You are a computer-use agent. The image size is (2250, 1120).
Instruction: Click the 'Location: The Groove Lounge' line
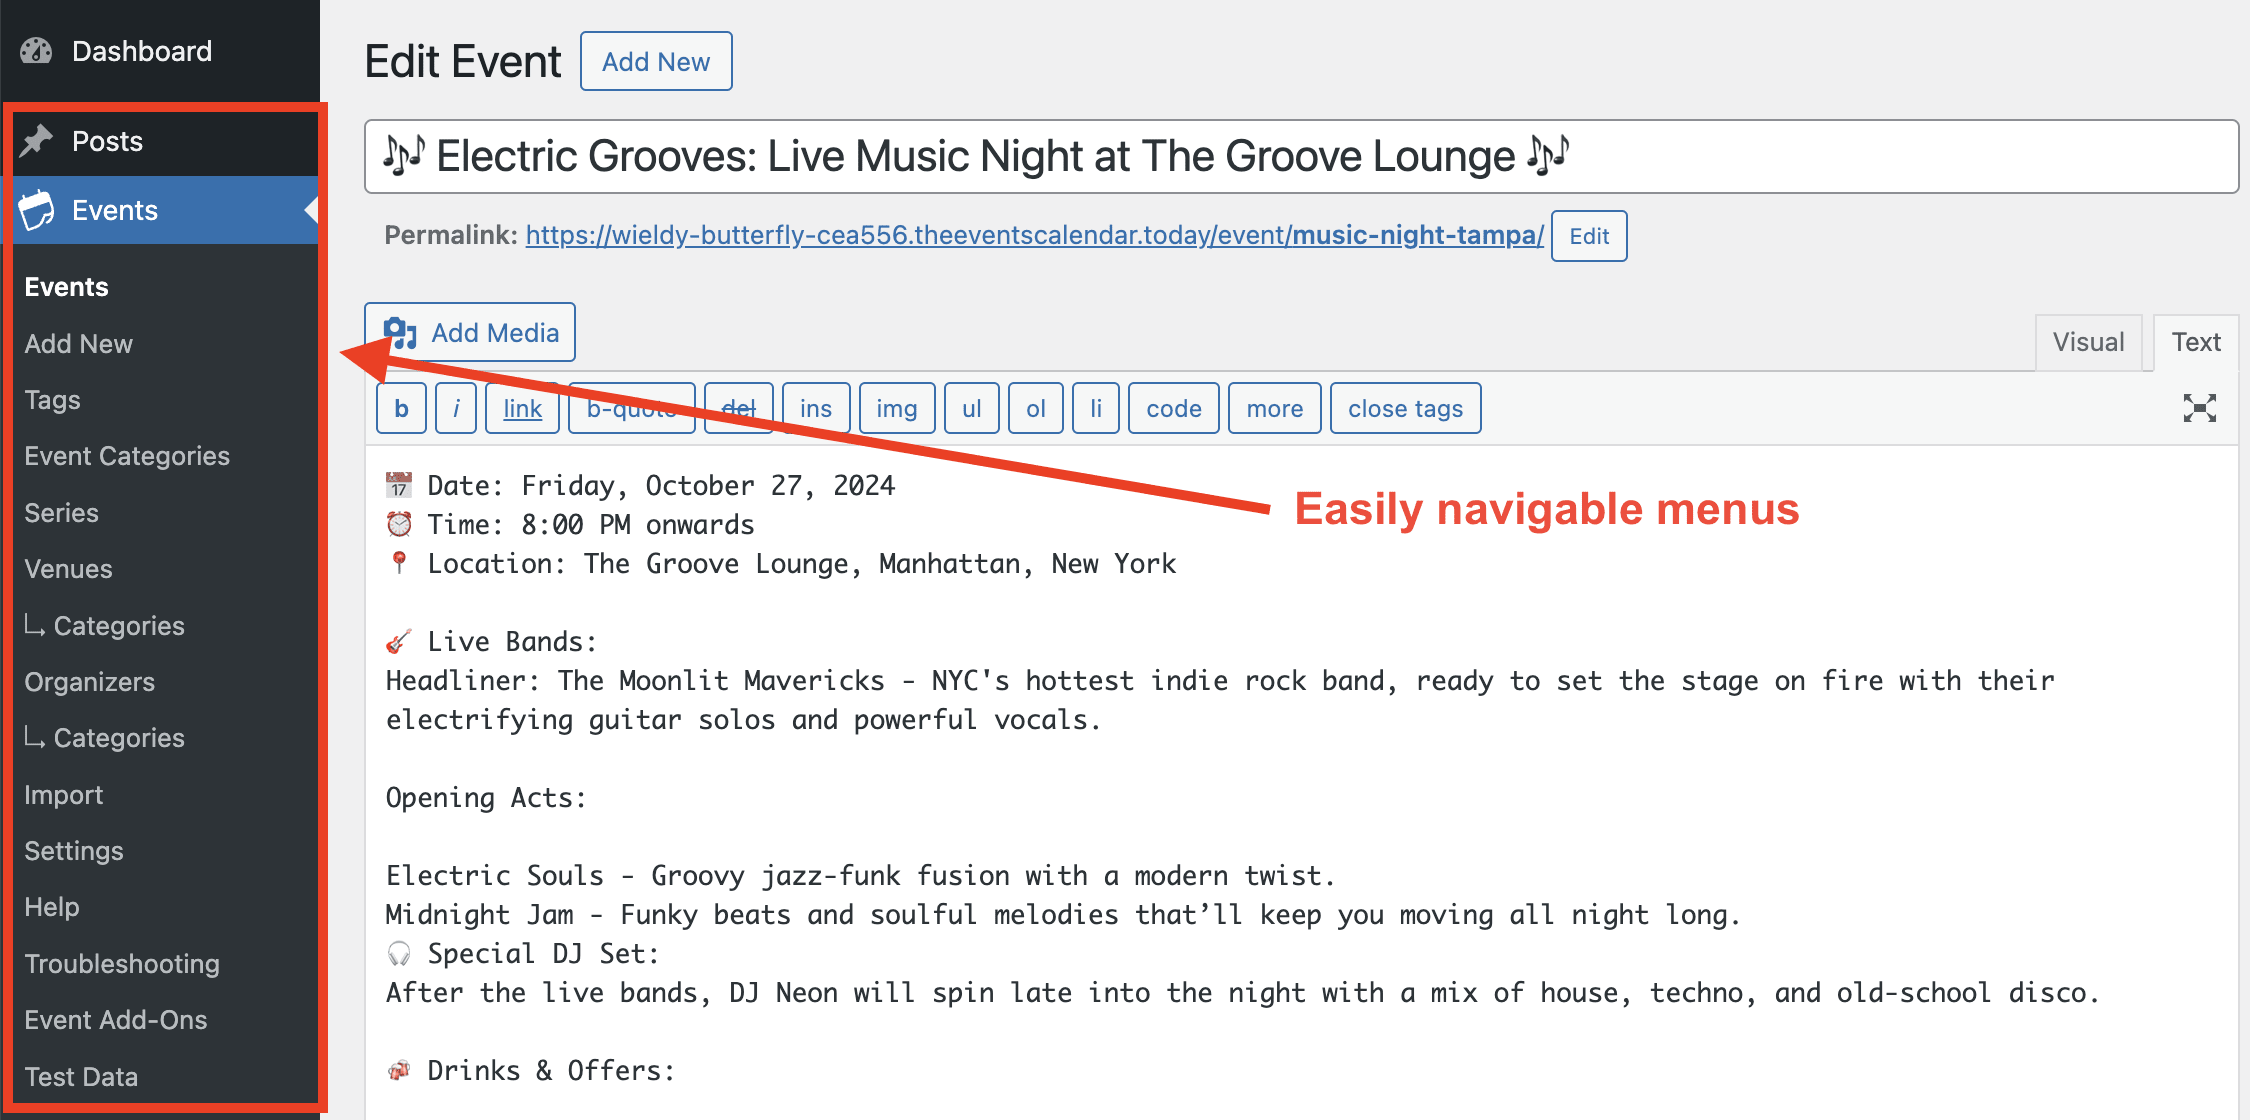781,564
